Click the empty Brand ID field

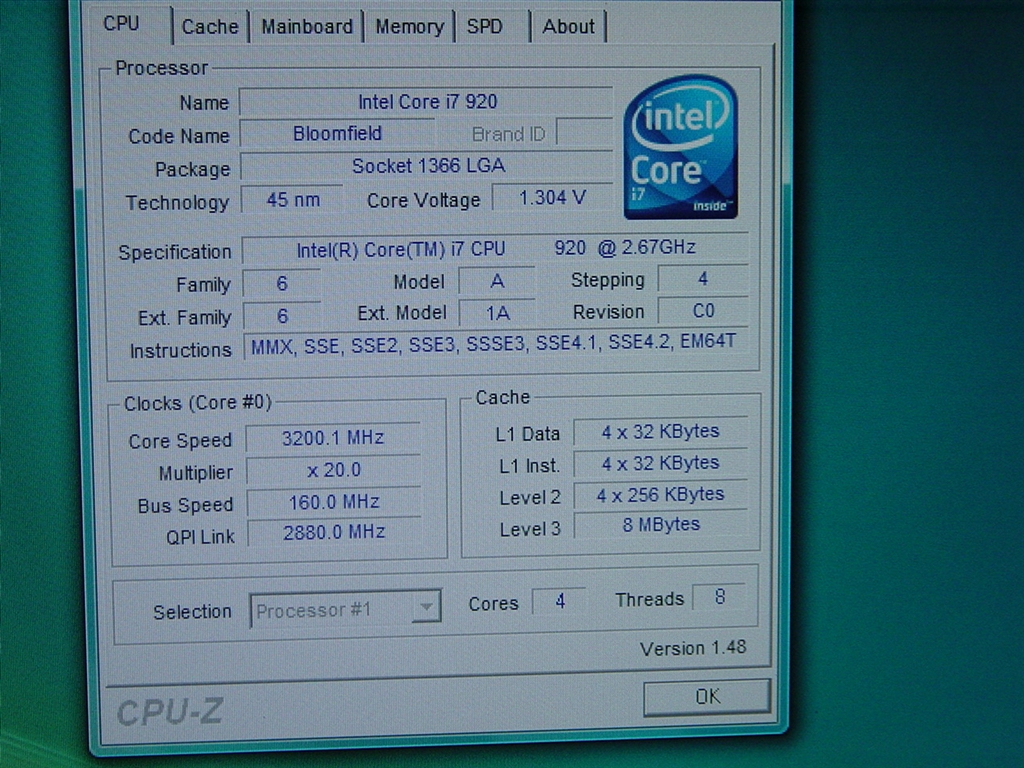point(584,132)
